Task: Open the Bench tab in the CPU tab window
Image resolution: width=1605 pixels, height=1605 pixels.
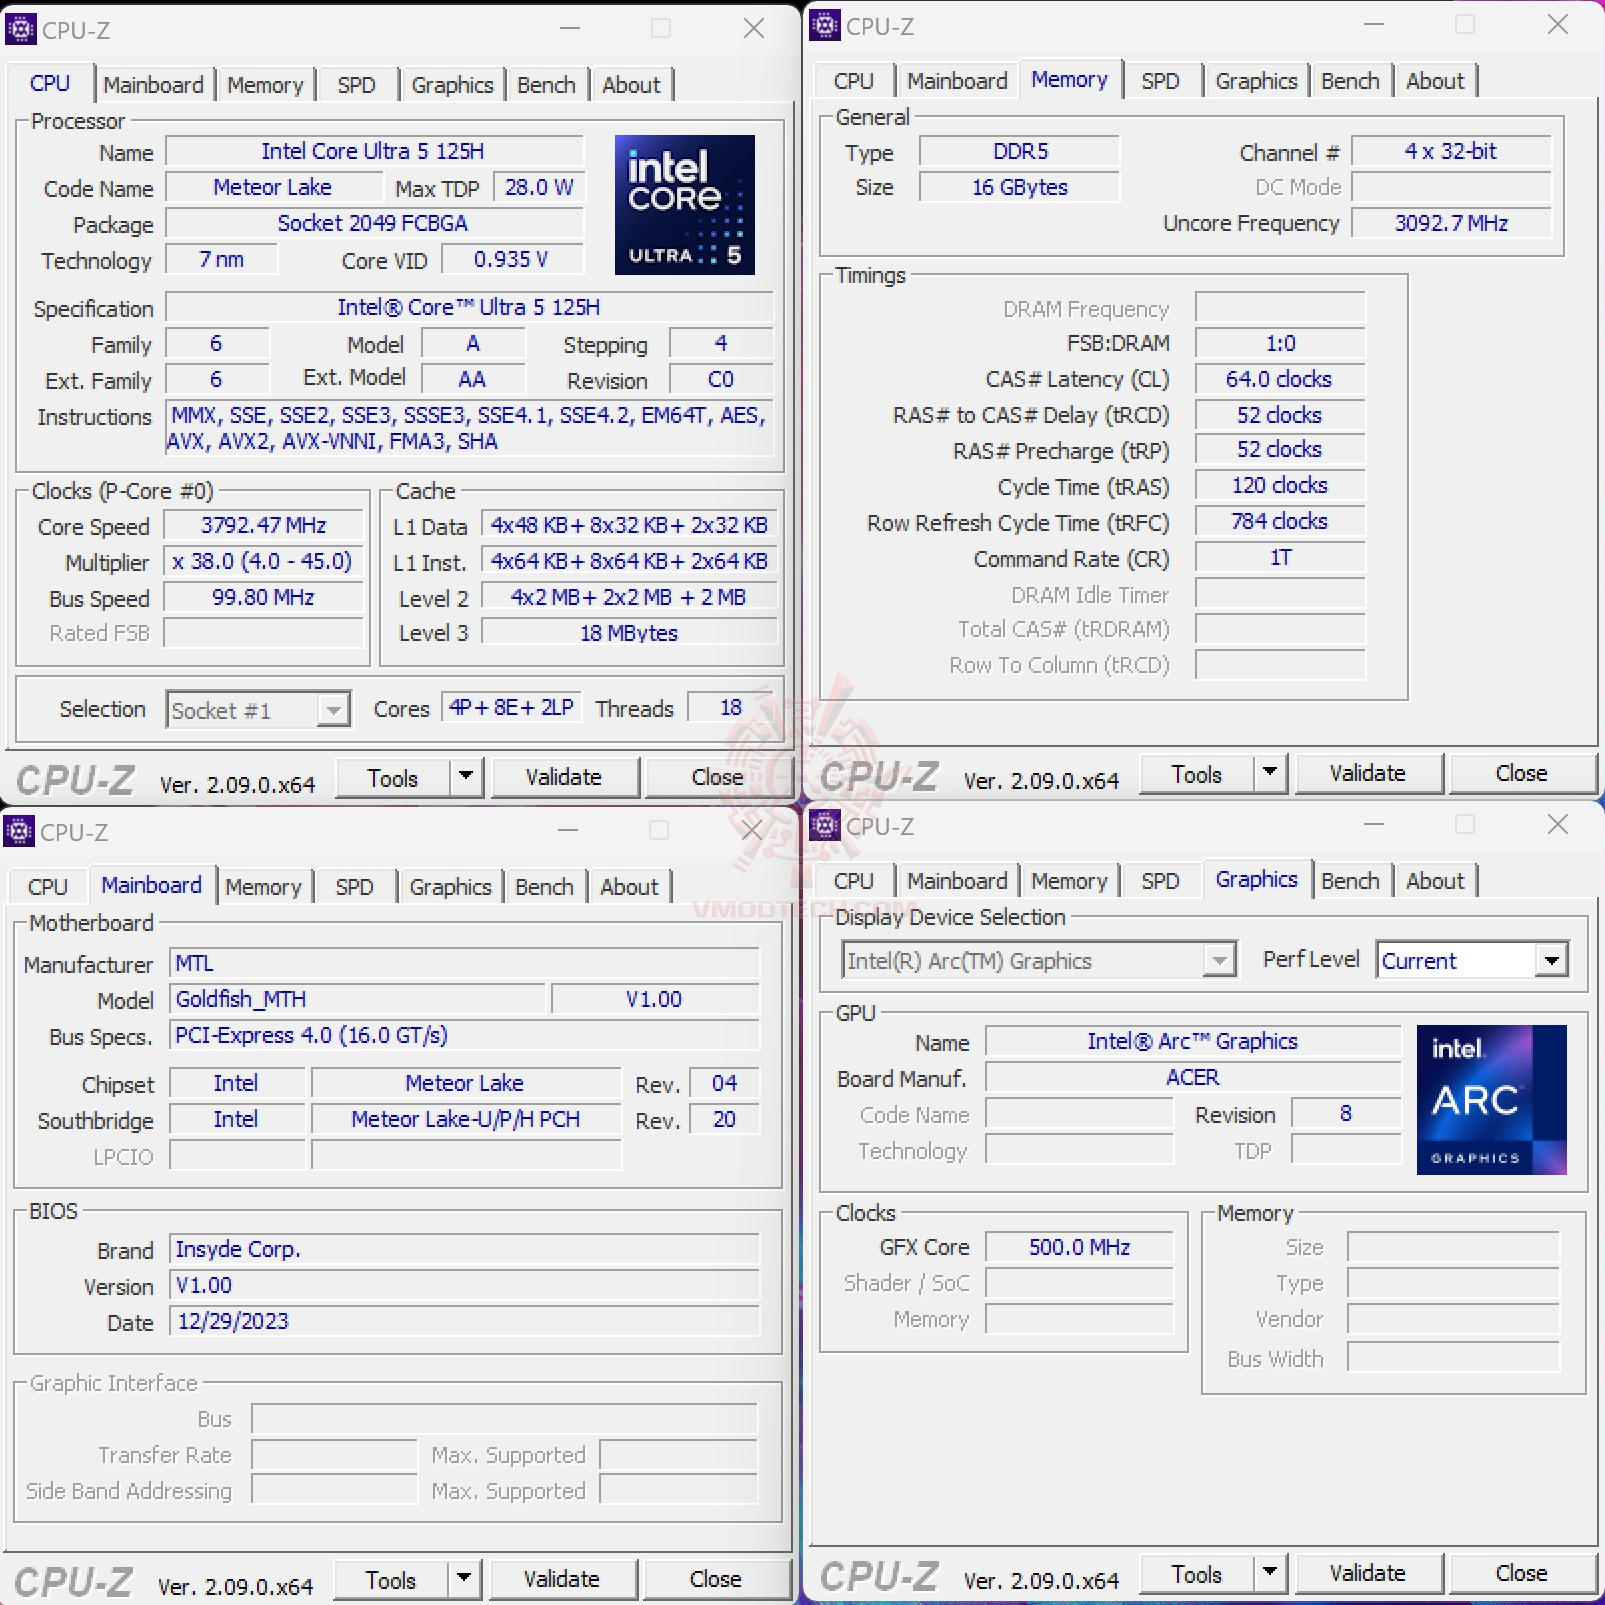Action: point(546,85)
